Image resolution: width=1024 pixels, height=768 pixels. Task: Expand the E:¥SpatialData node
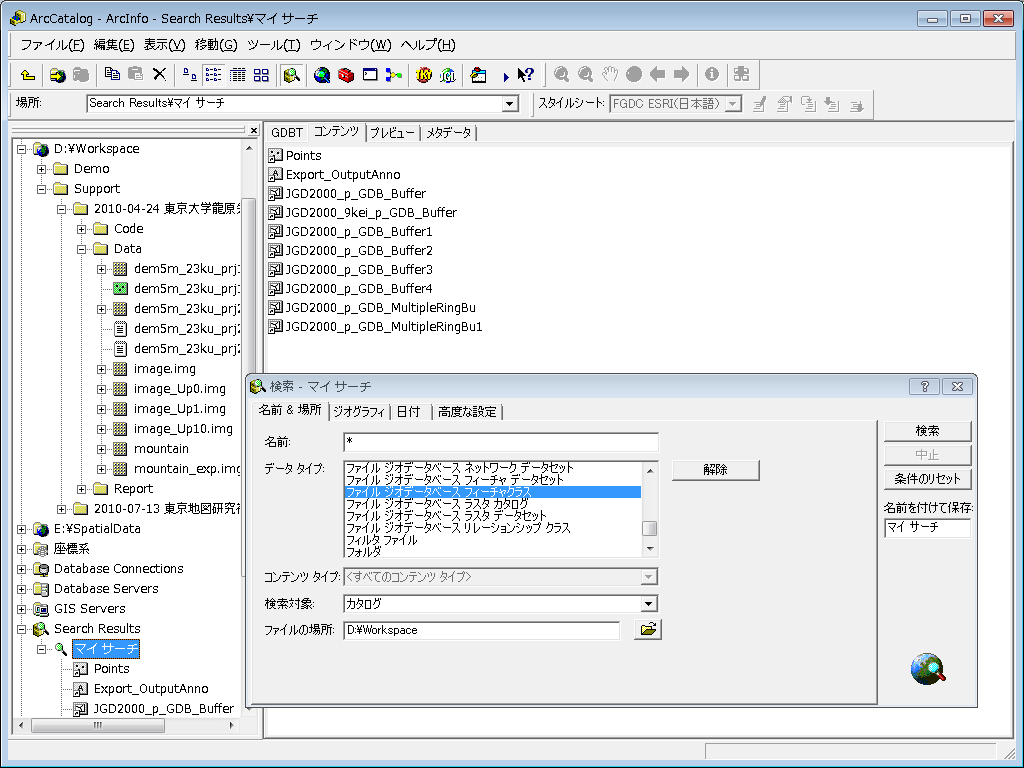tap(22, 529)
